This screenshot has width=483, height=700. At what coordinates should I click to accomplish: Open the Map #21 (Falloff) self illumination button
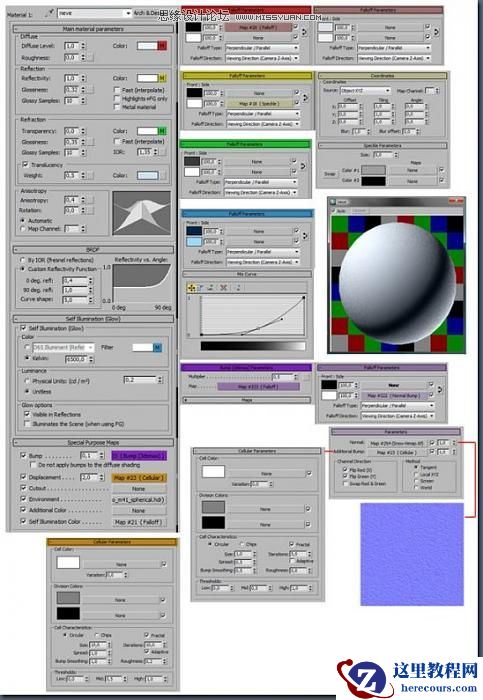pos(139,522)
